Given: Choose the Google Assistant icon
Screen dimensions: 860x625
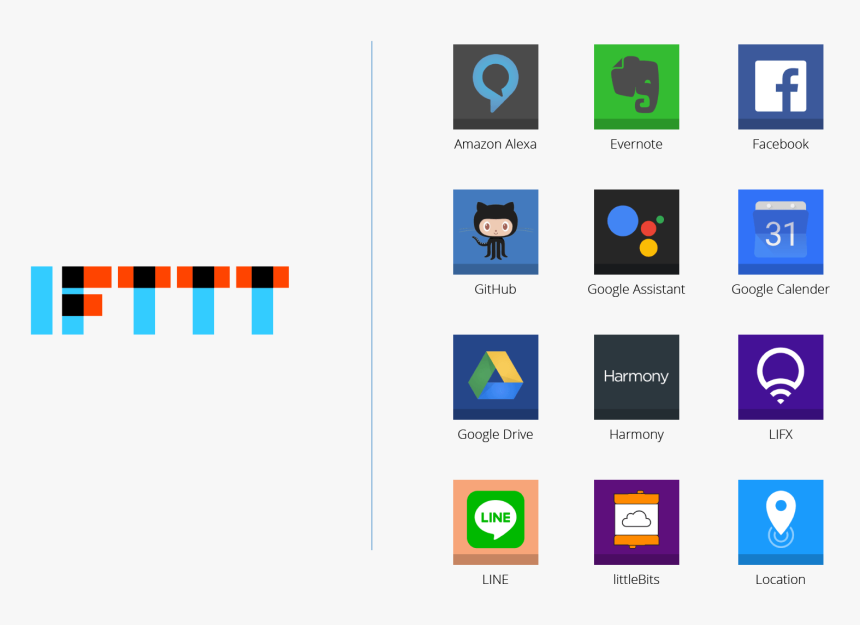Looking at the screenshot, I should 636,232.
